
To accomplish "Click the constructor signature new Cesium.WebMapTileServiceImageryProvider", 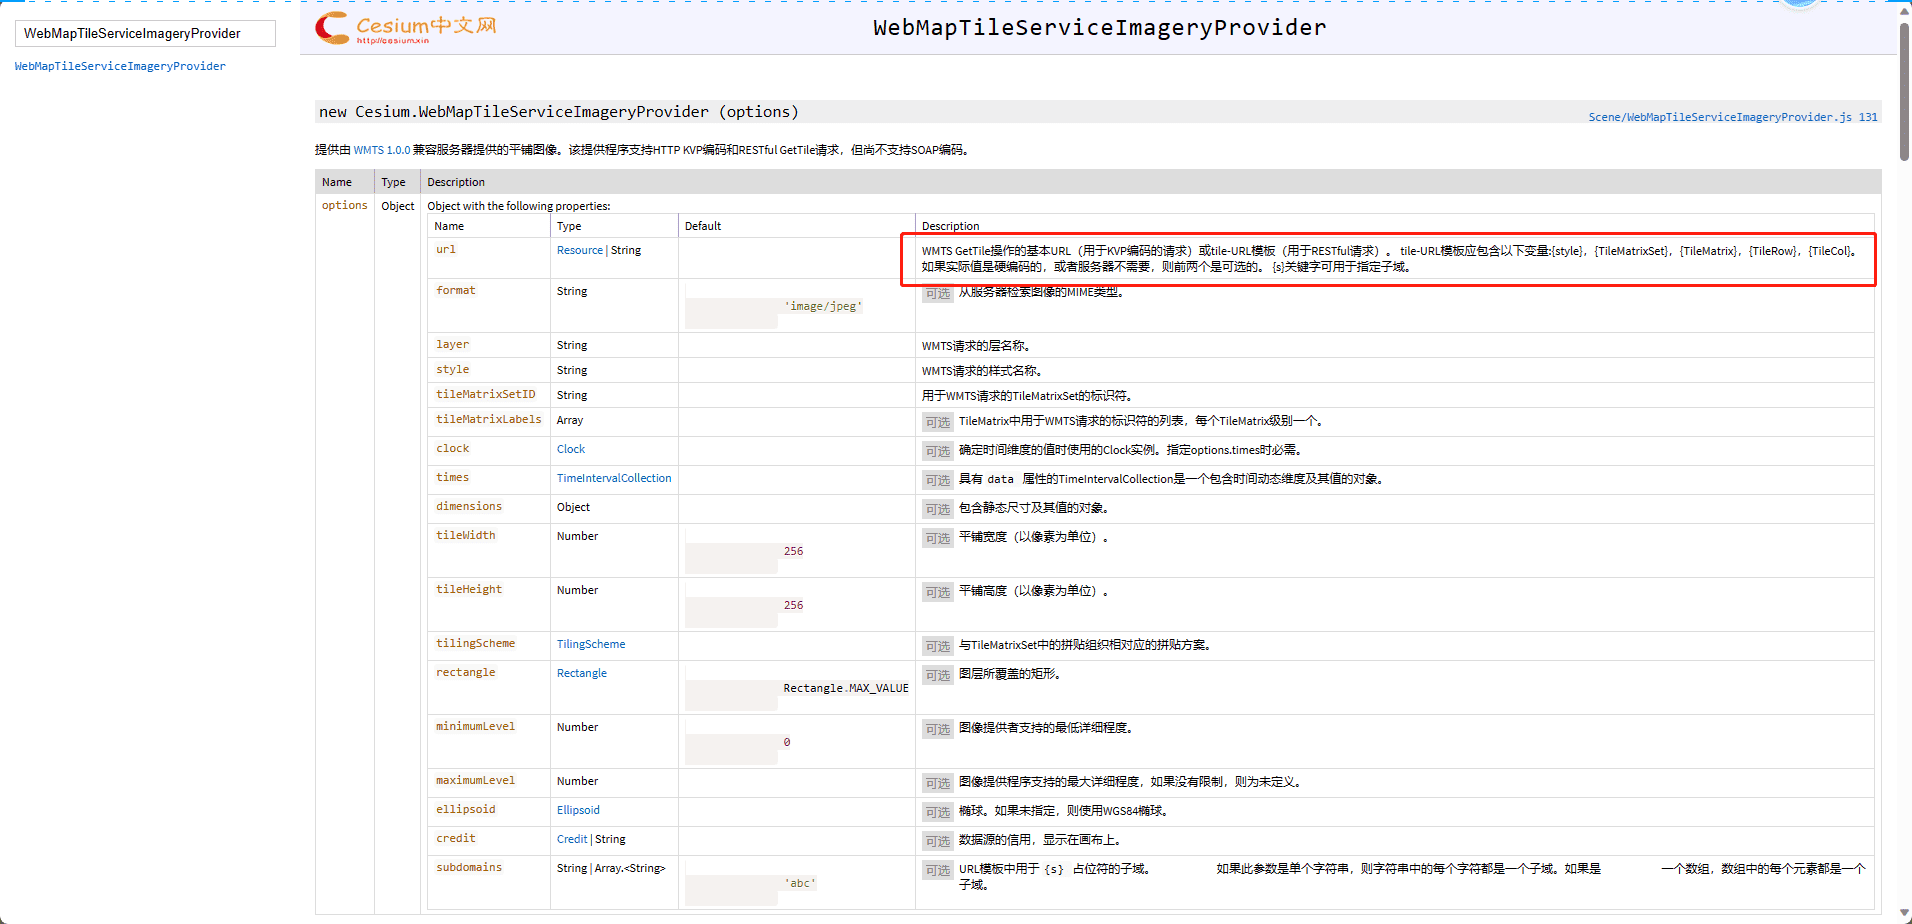I will click(559, 112).
